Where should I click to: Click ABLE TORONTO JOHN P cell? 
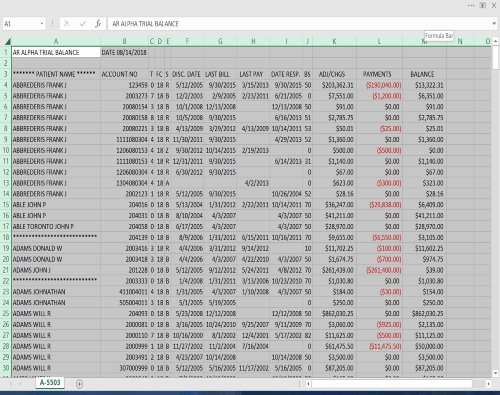[56, 226]
